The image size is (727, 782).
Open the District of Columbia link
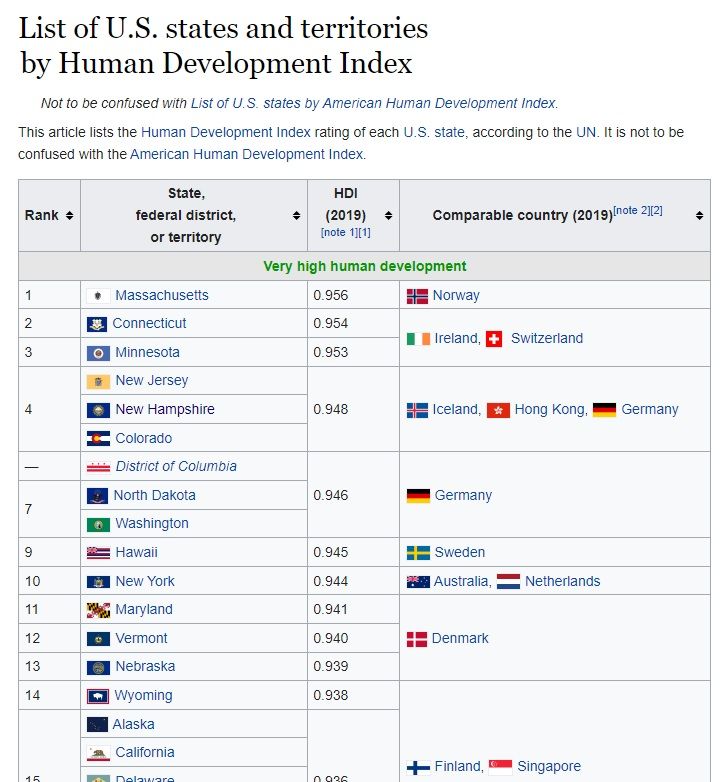pos(176,467)
